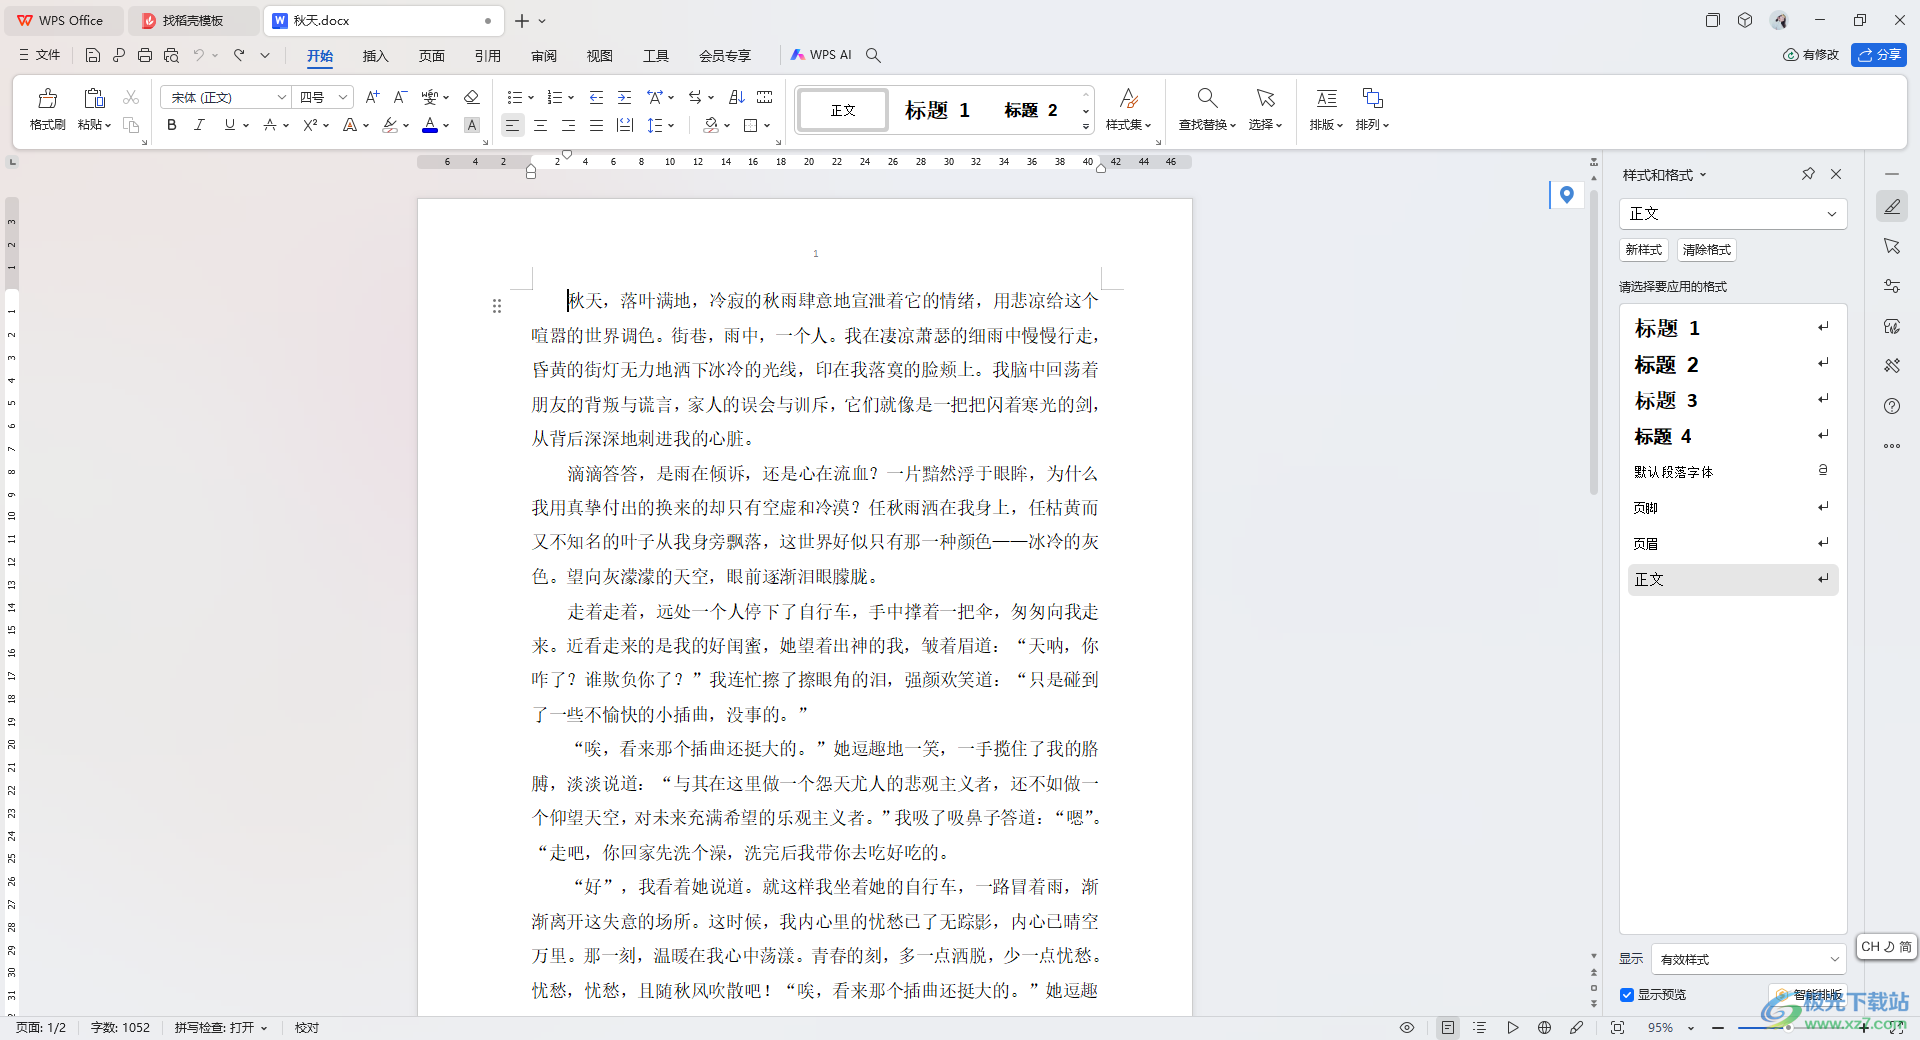Toggle align left paragraph
Image resolution: width=1920 pixels, height=1040 pixels.
[512, 125]
